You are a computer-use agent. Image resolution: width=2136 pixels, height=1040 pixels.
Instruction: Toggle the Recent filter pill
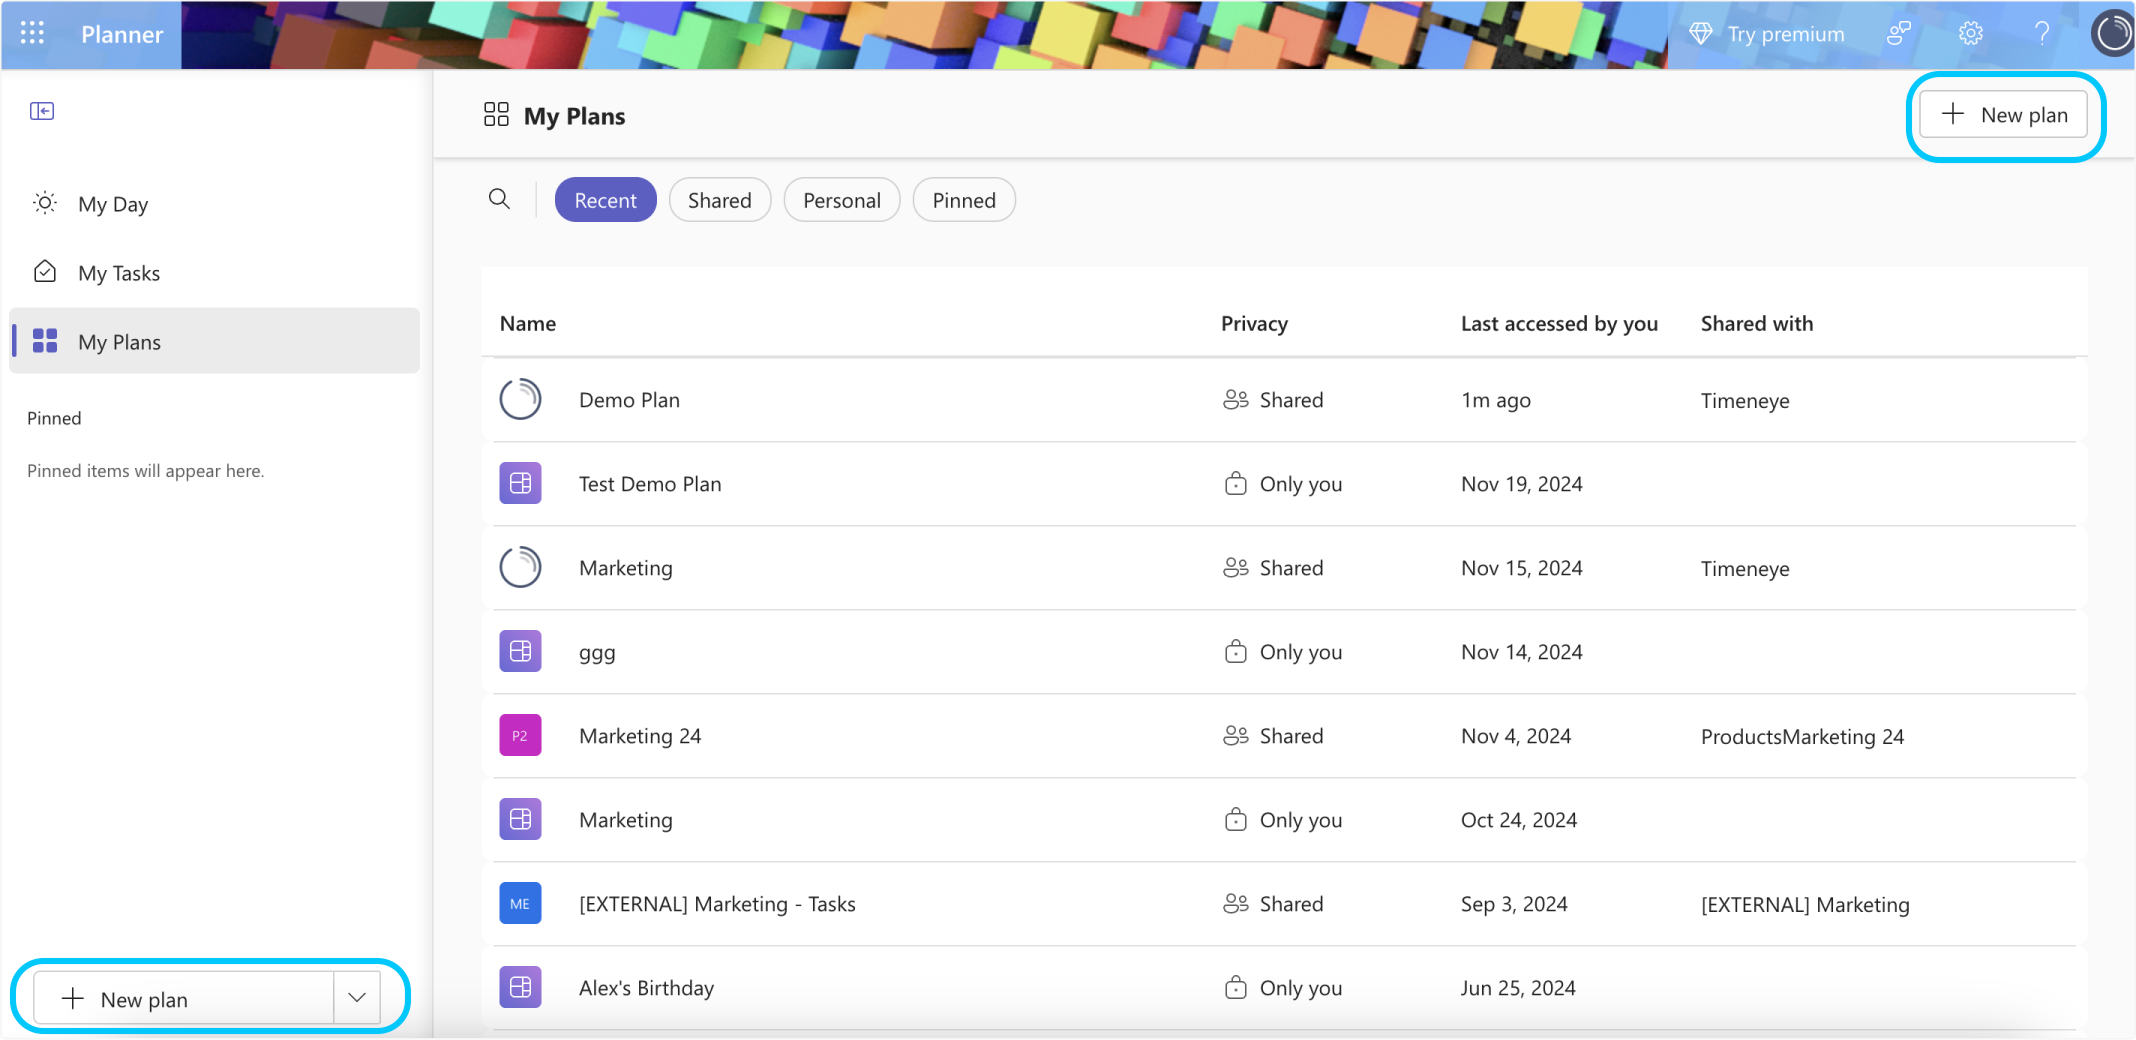[x=605, y=200]
